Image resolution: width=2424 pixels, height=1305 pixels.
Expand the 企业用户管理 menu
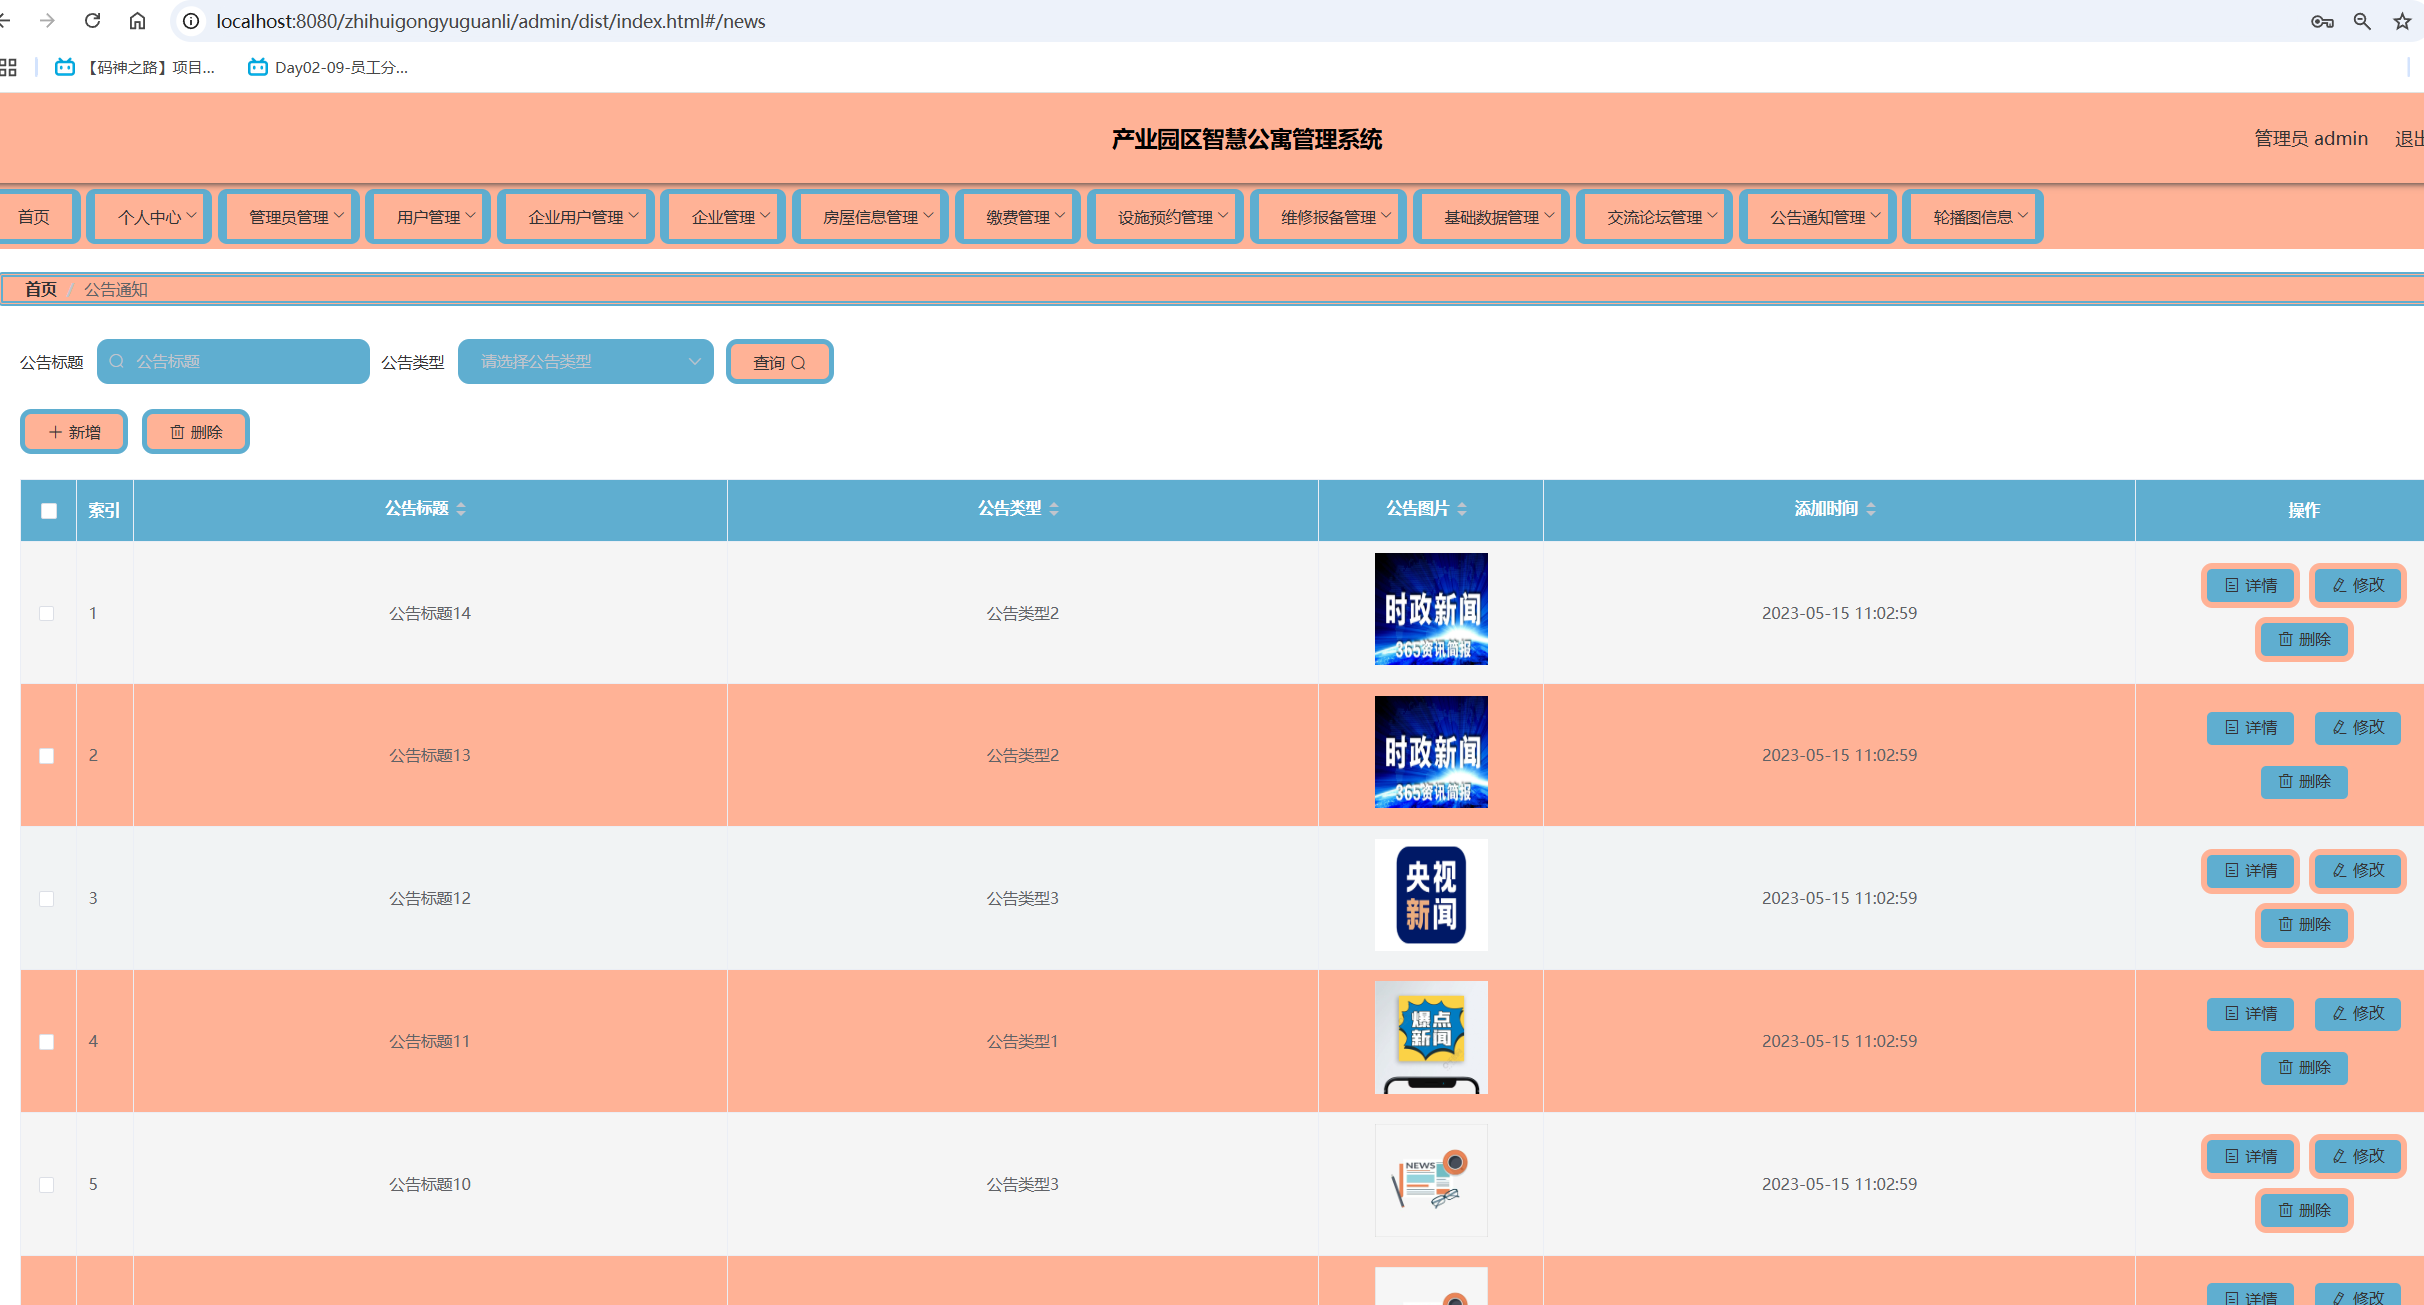click(575, 217)
